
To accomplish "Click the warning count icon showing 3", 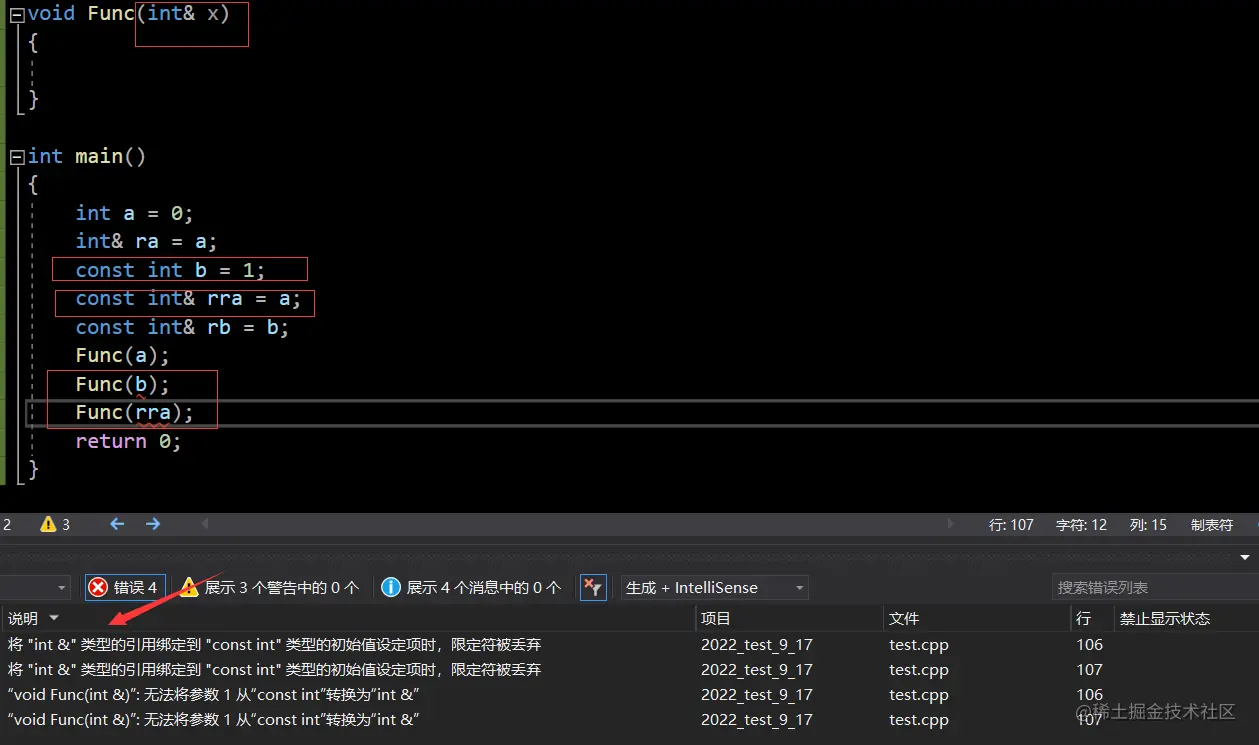I will coord(55,524).
